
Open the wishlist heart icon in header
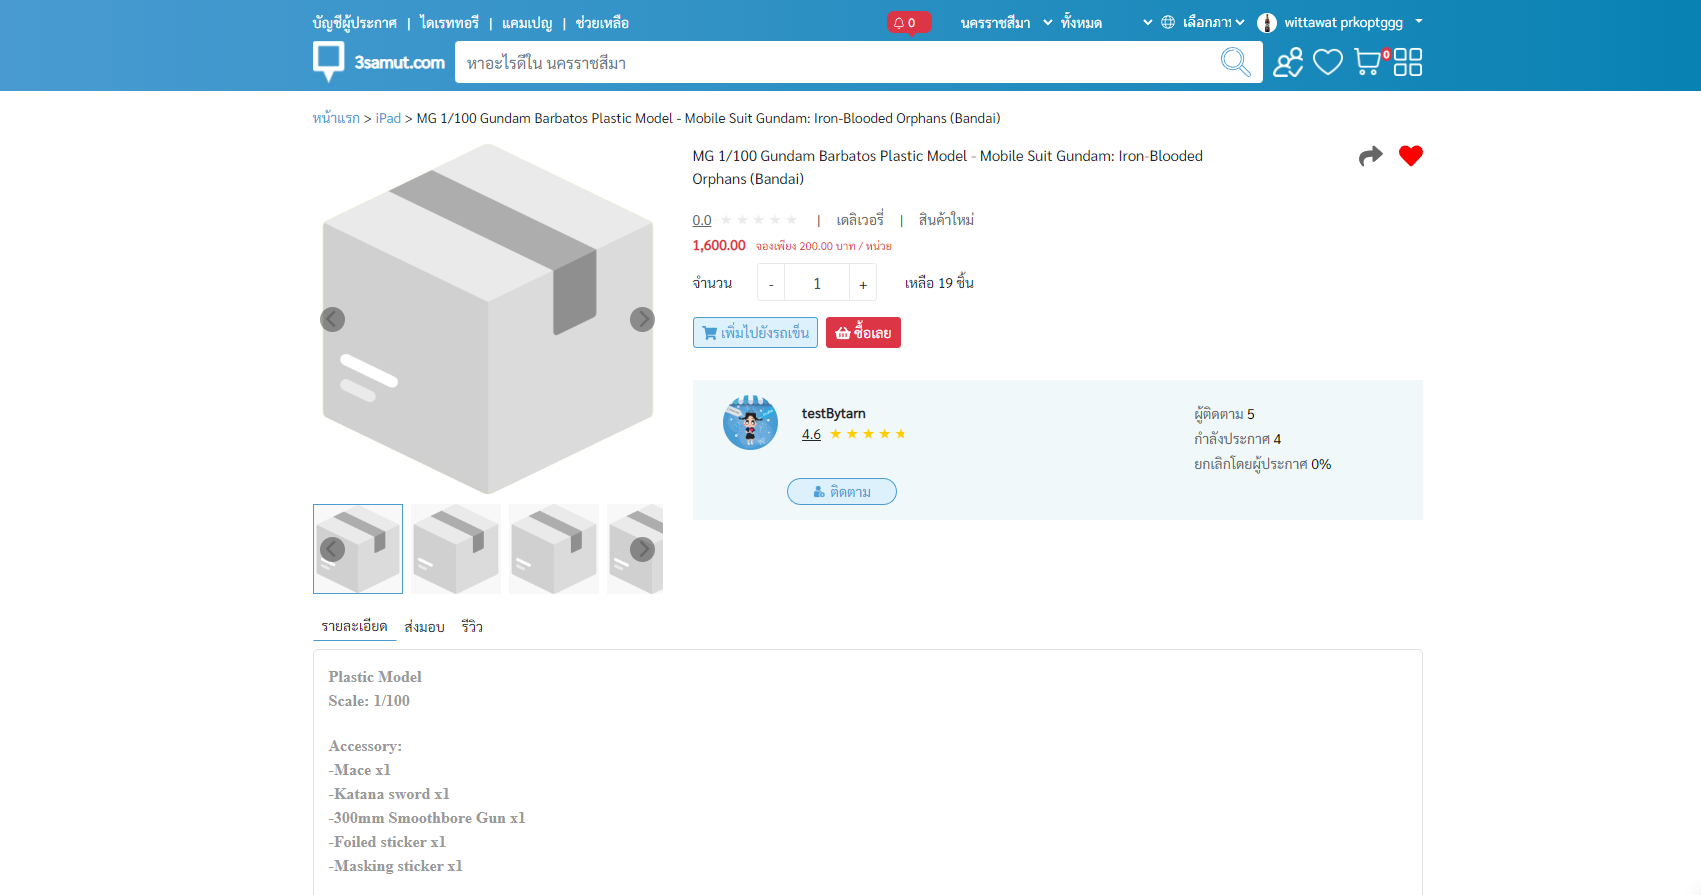tap(1328, 62)
